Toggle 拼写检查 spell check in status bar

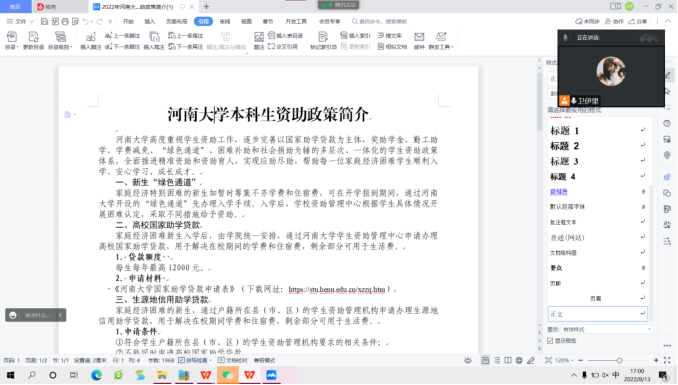pos(195,360)
